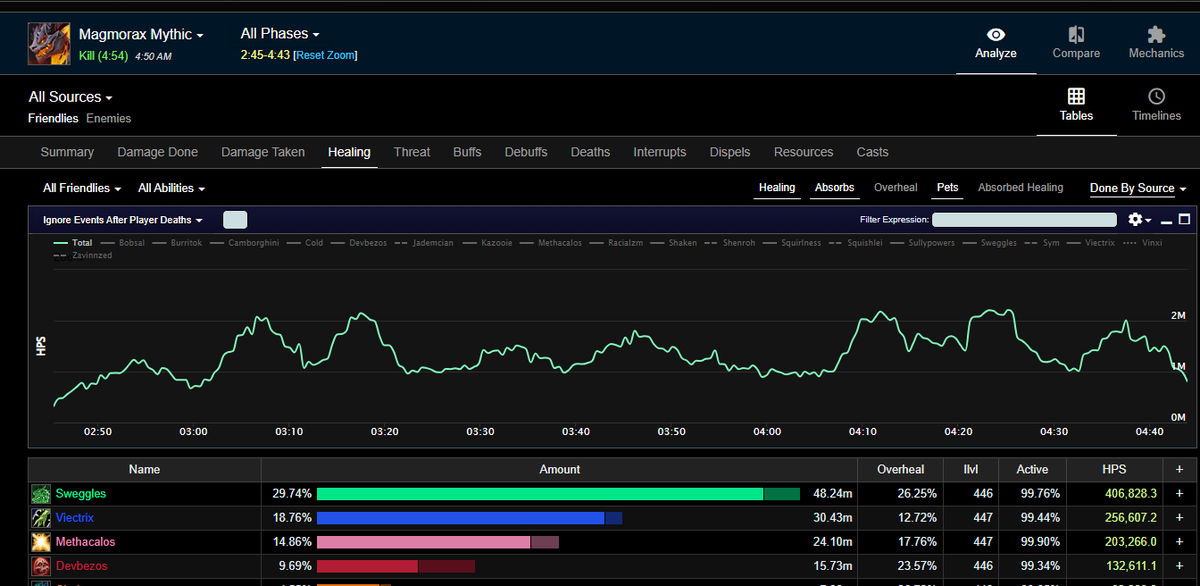Viewport: 1200px width, 586px height.
Task: Click the Reset Zoom link
Action: [325, 55]
